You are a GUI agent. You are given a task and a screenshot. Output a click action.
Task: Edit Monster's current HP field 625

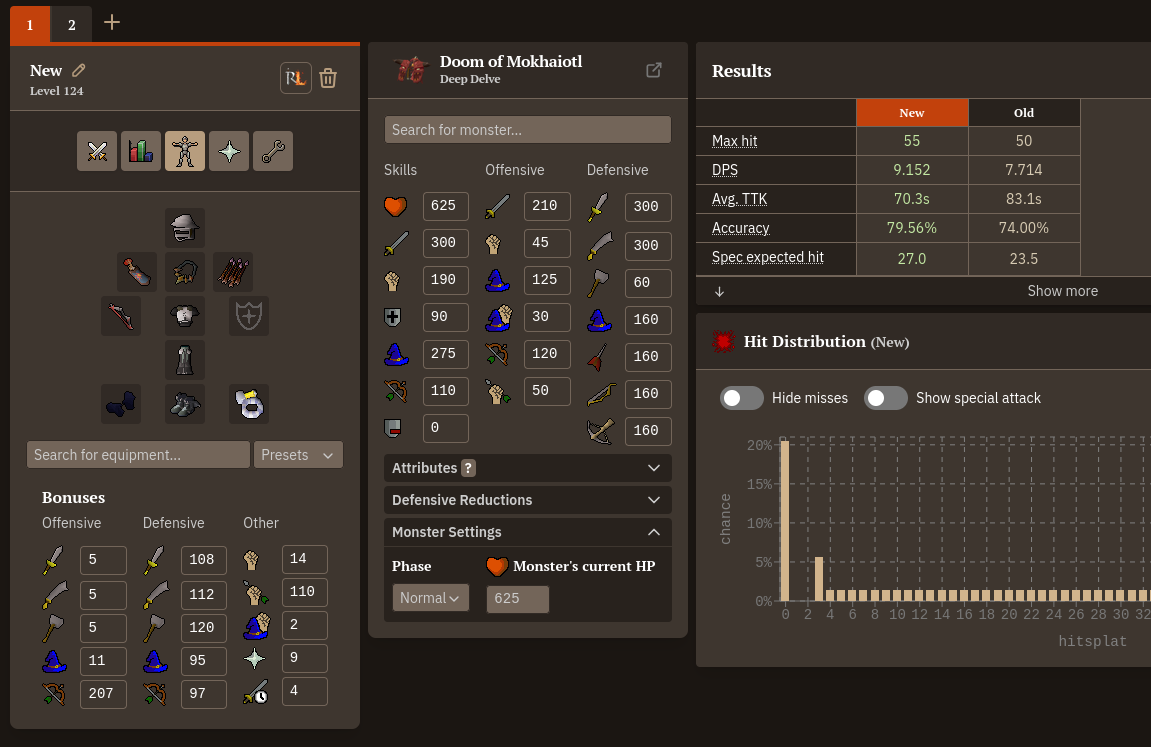coord(518,599)
